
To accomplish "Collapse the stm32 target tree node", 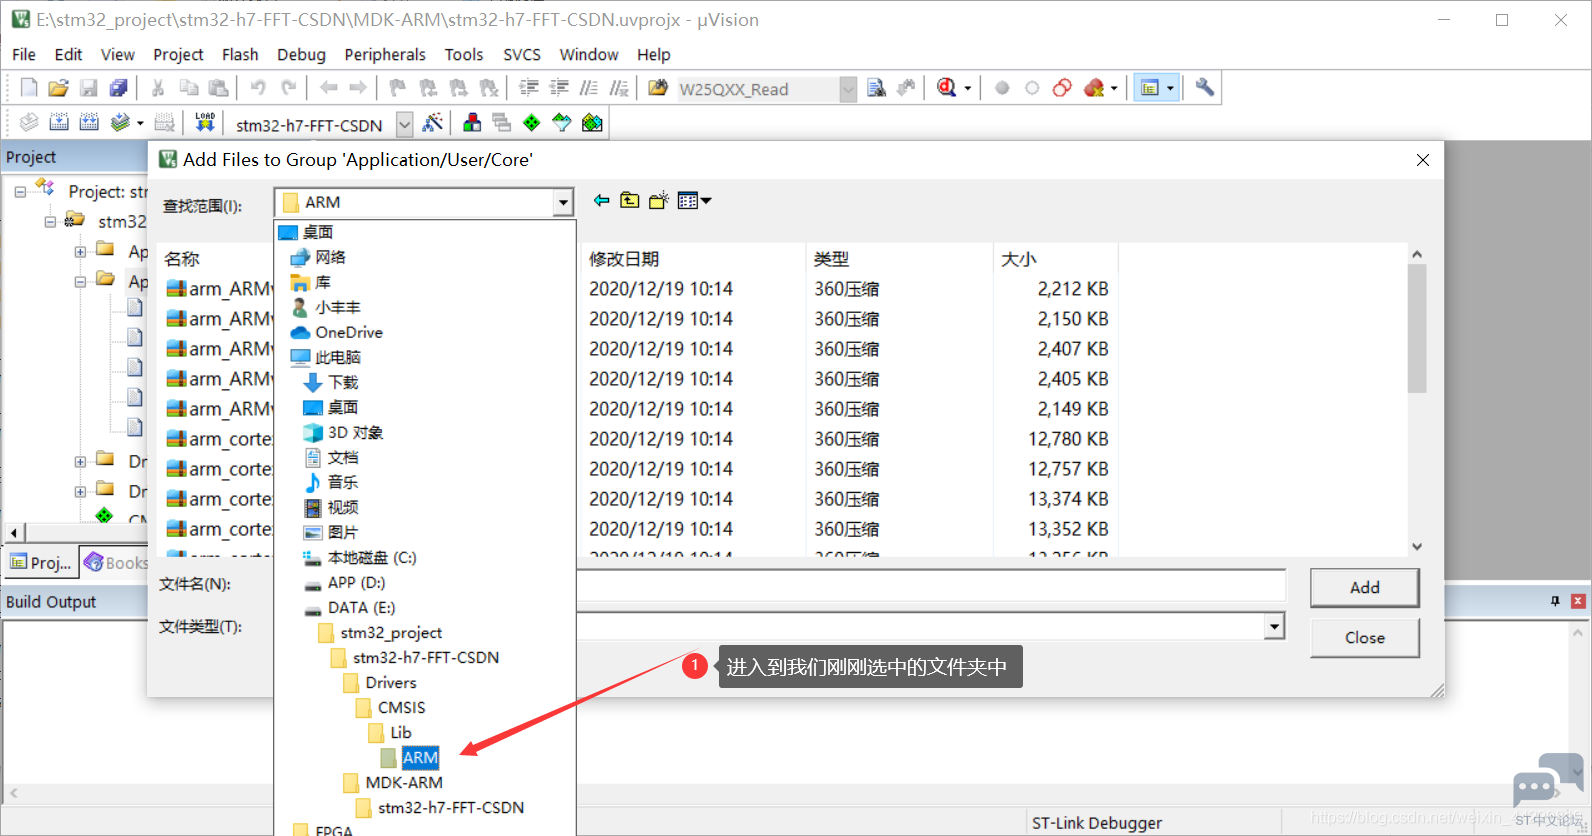I will tap(50, 222).
